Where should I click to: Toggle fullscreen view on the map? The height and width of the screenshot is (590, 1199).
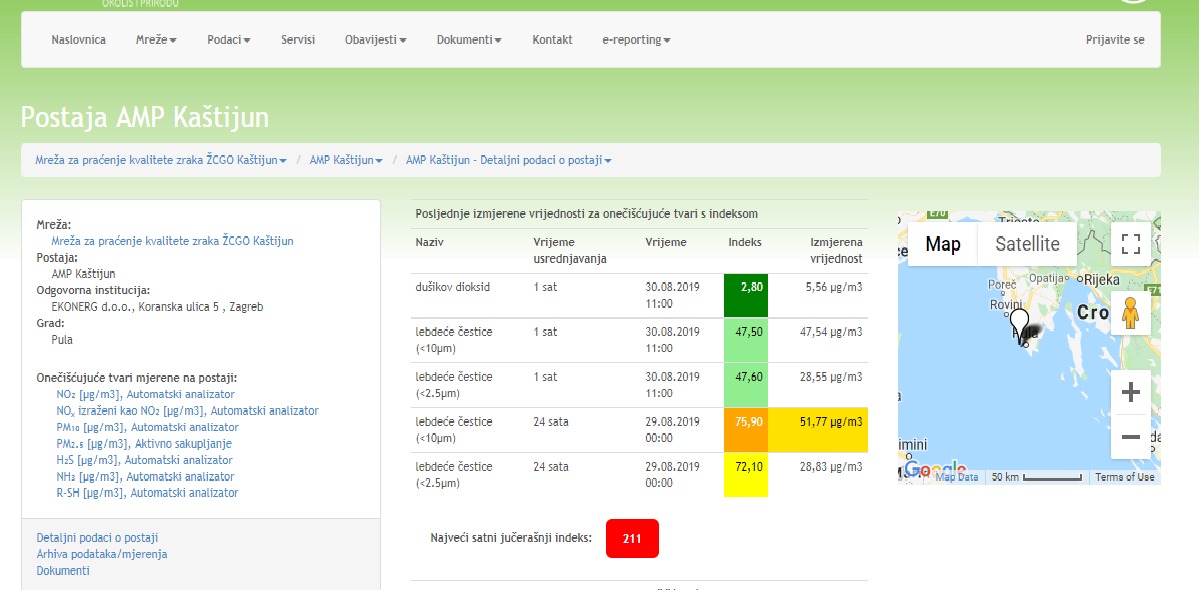click(x=1131, y=244)
